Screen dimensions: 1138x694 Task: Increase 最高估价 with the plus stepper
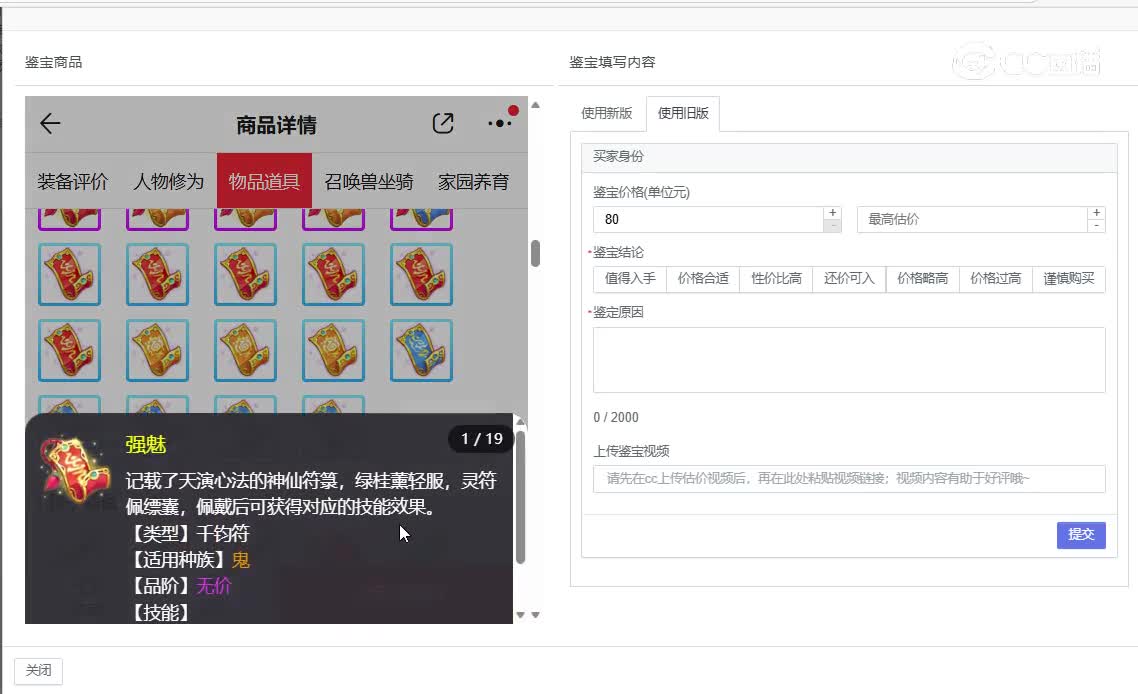(1097, 213)
